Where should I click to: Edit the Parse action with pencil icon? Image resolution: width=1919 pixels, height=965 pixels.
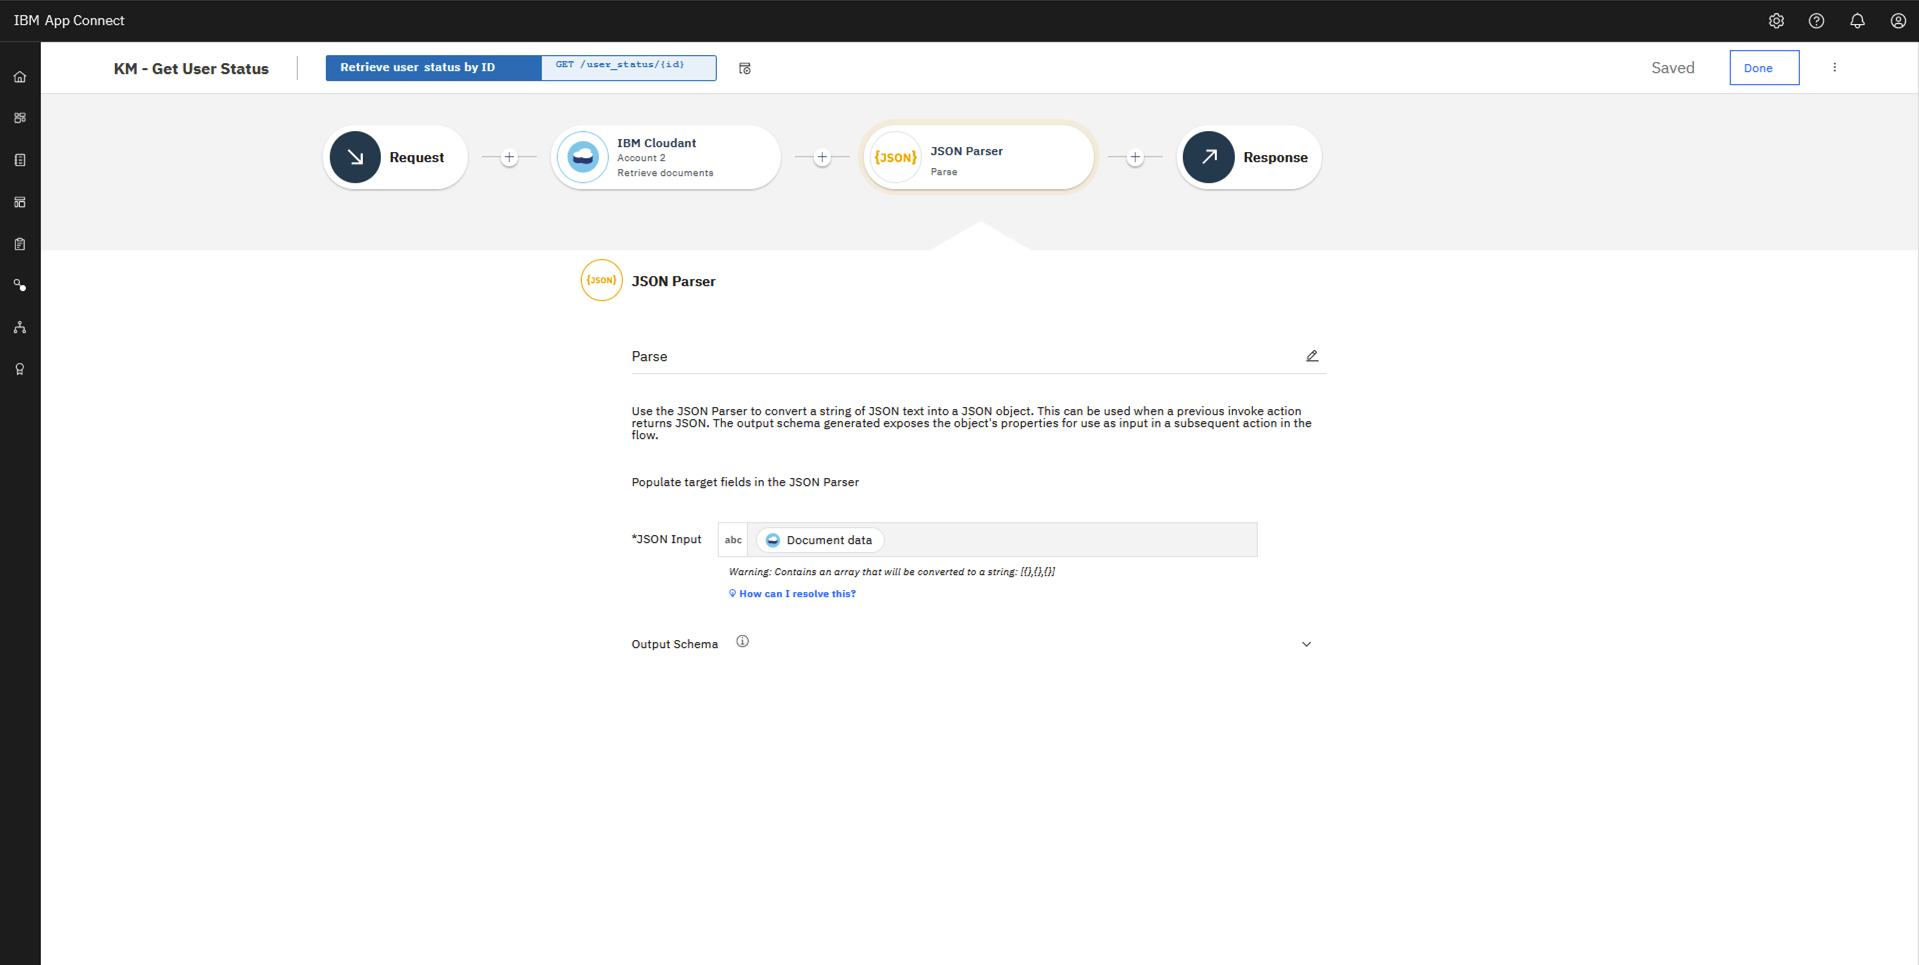point(1312,356)
